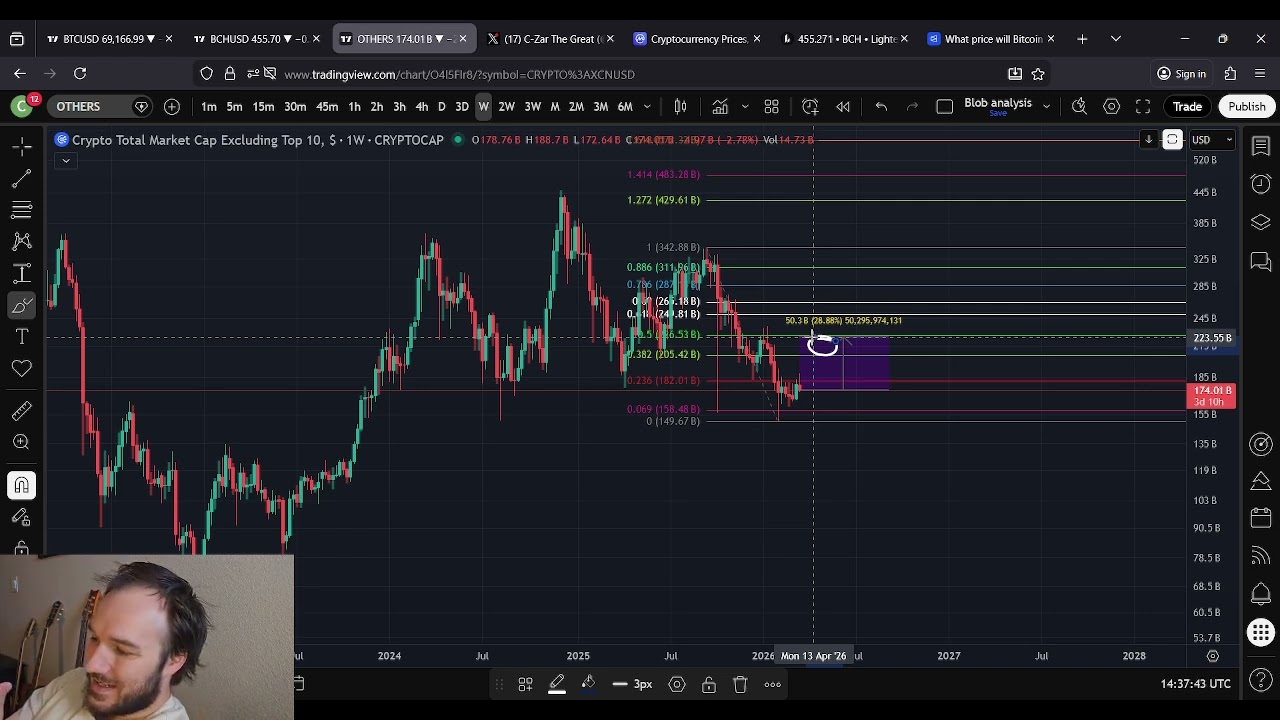Open time axis settings gear
This screenshot has width=1280, height=720.
click(x=1212, y=656)
